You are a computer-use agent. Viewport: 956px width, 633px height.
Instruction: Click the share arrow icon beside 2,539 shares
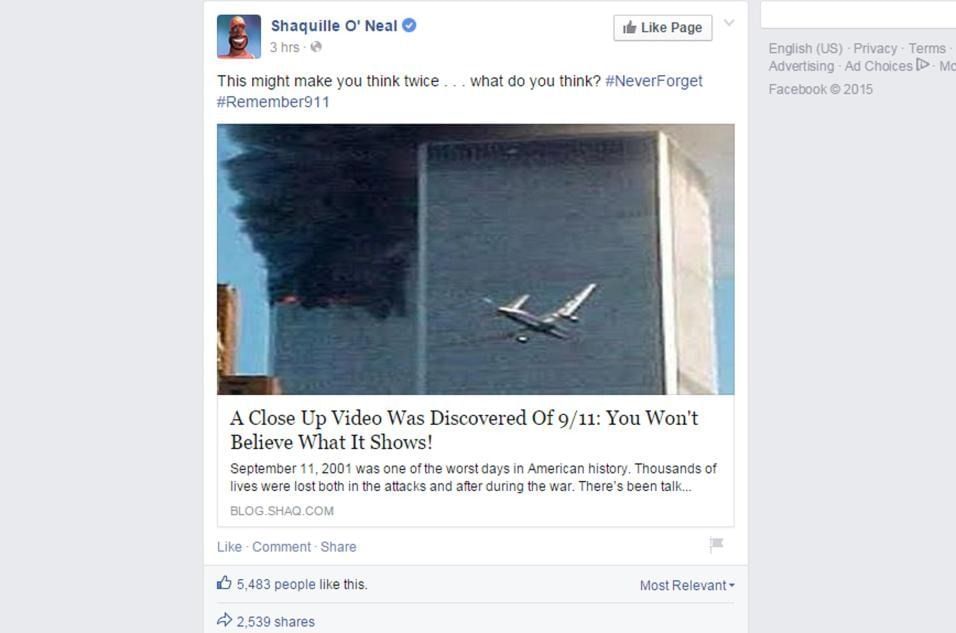(224, 620)
